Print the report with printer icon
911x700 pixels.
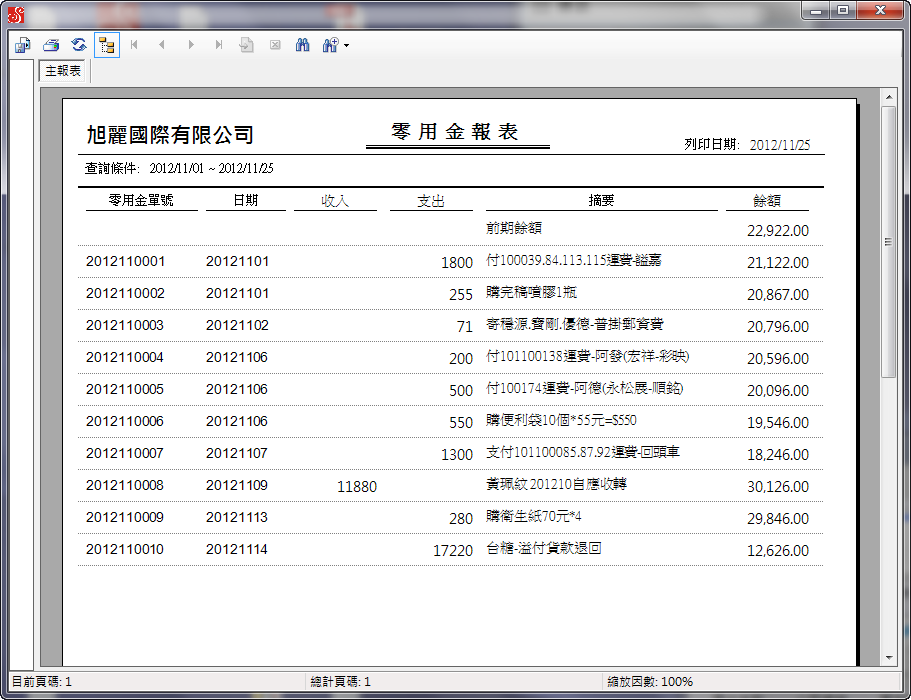(x=51, y=45)
